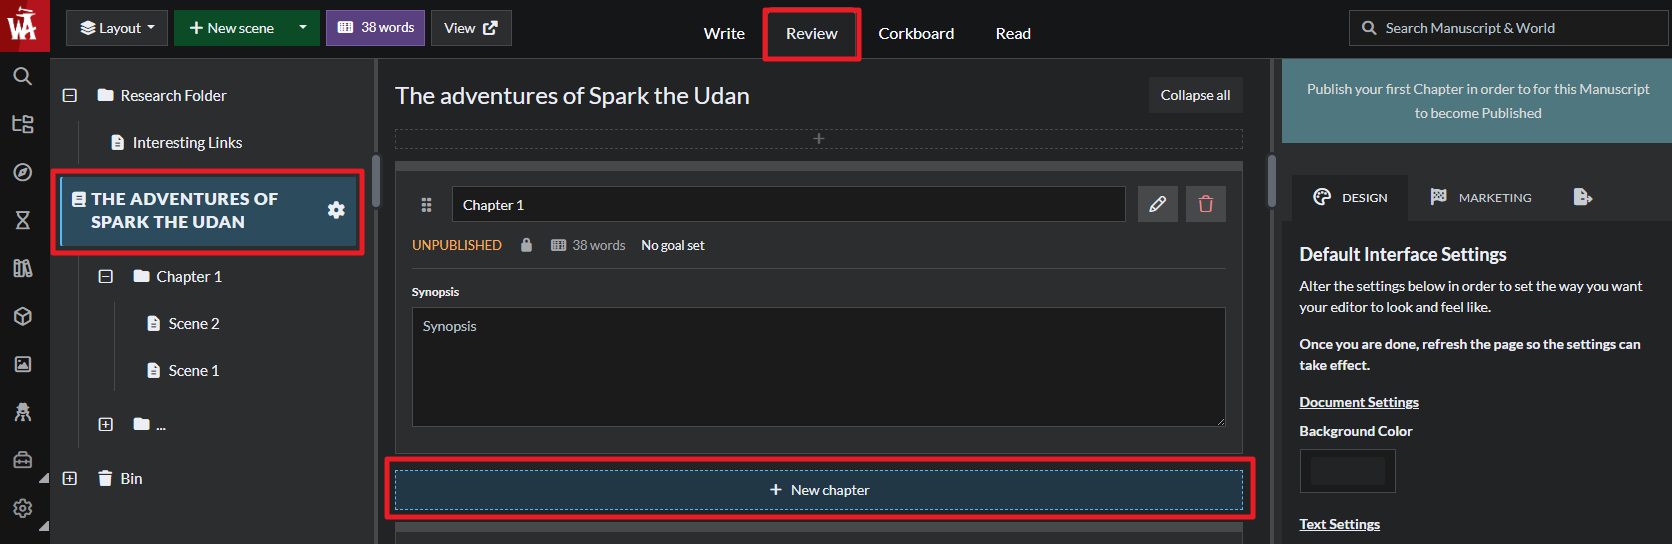1672x544 pixels.
Task: Open the image gallery icon in sidebar
Action: (22, 364)
